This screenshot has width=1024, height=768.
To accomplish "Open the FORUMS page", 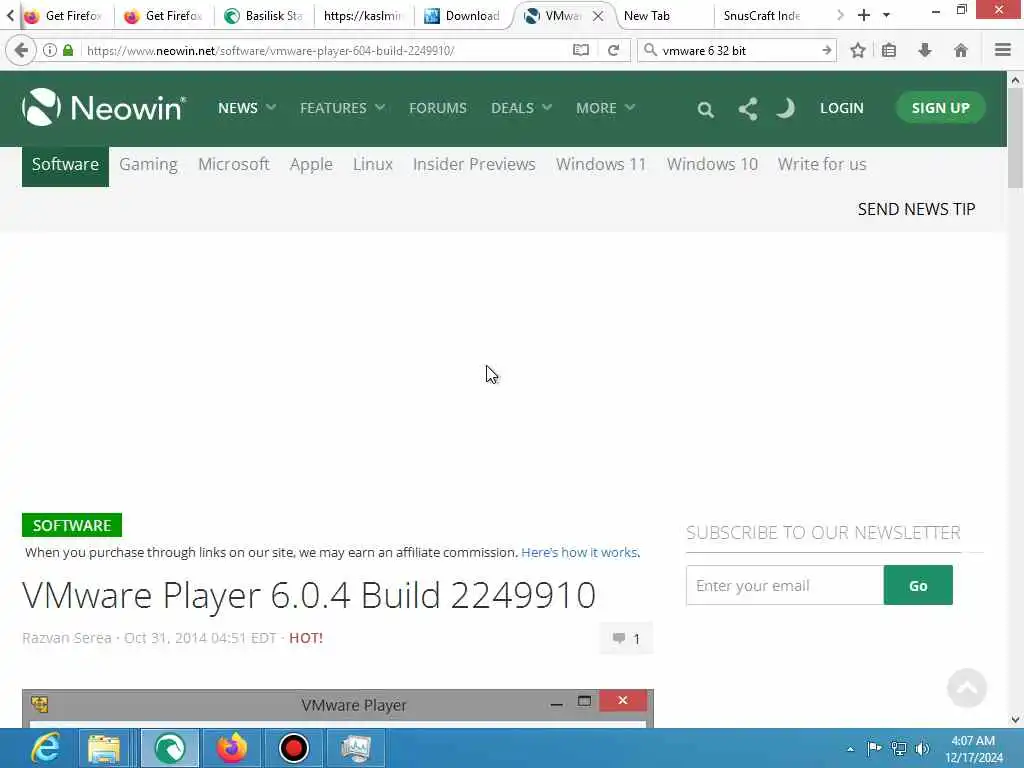I will click(x=438, y=108).
